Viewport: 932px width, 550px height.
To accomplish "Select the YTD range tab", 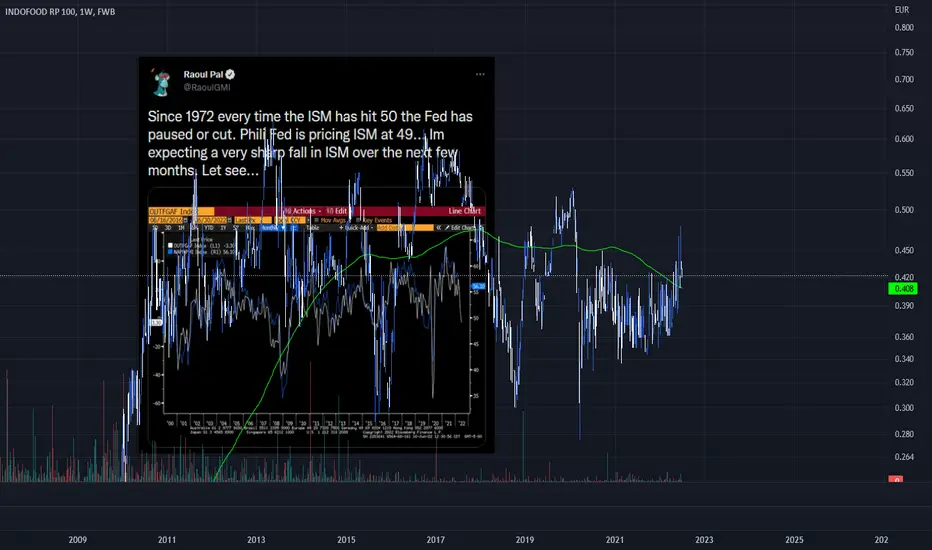I will click(x=209, y=228).
